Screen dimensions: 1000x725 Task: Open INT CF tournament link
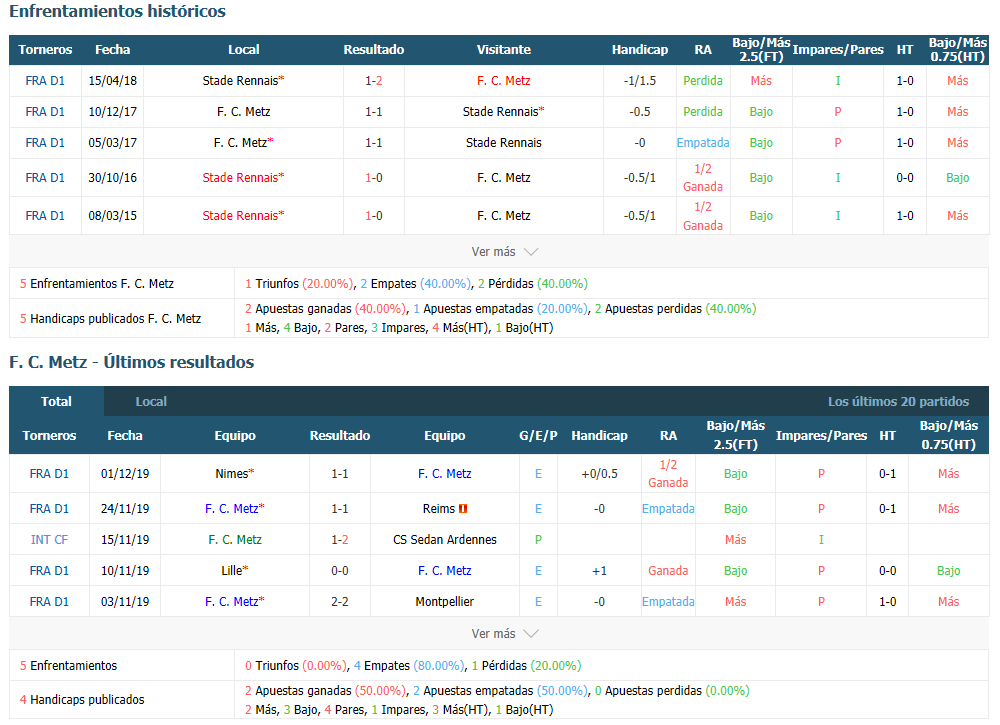click(49, 539)
